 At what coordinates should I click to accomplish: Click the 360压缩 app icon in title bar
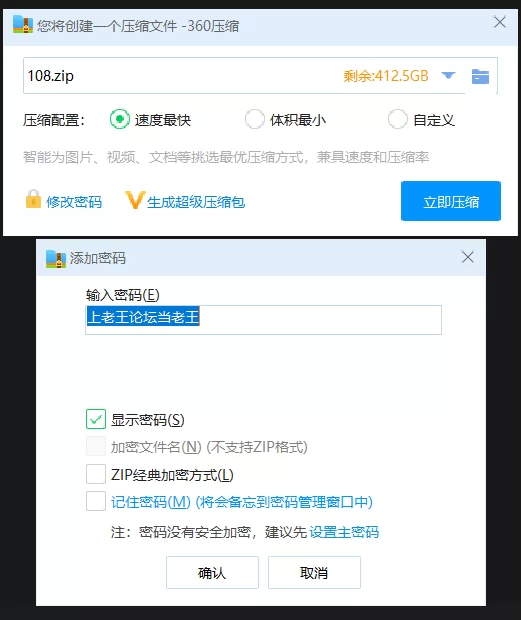click(x=23, y=24)
